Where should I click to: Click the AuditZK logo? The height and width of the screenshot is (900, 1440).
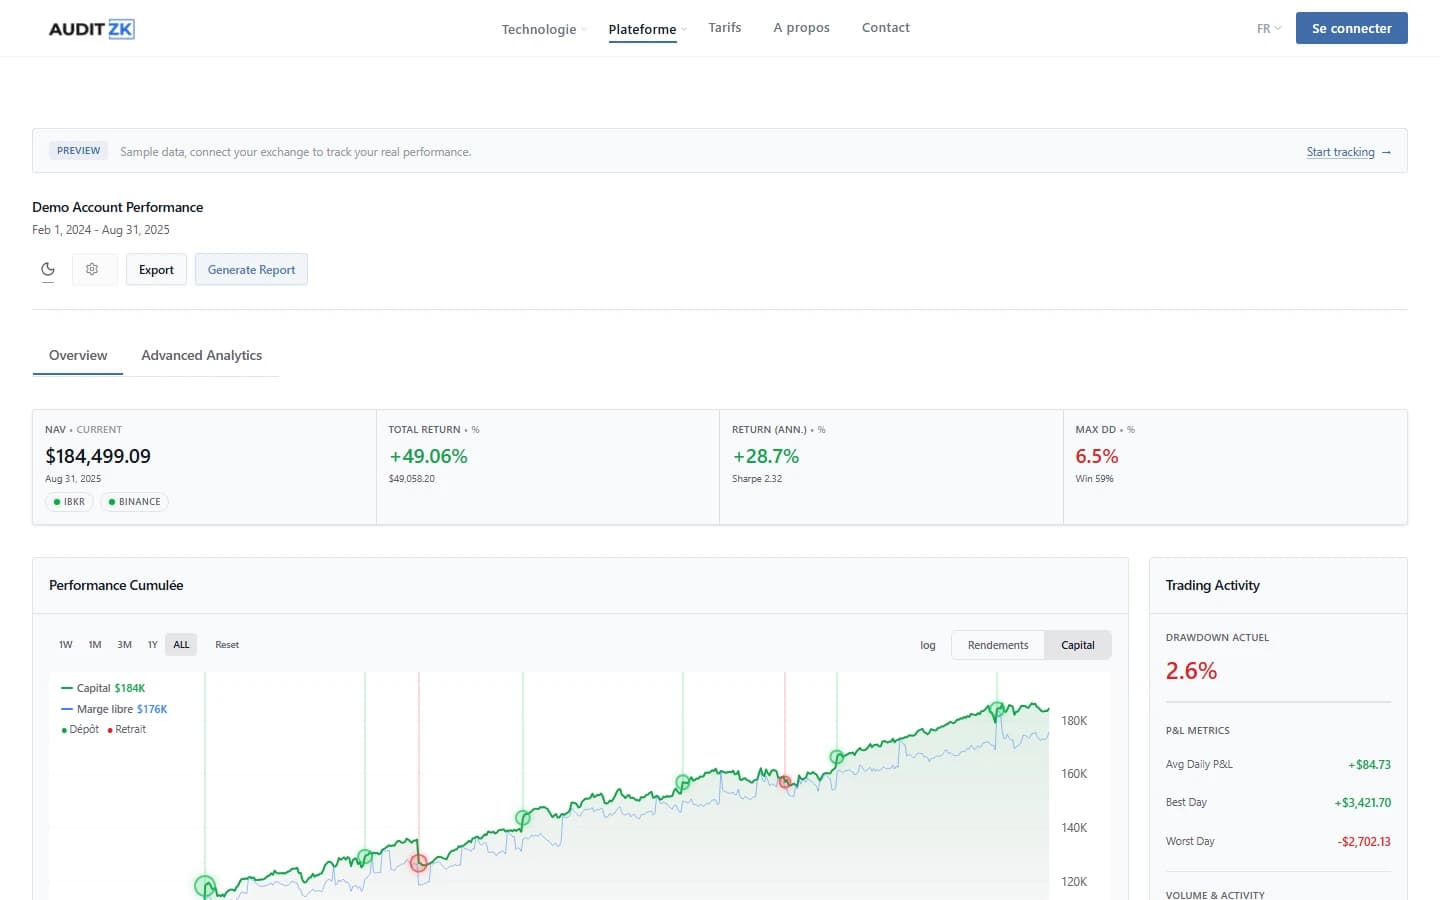click(91, 29)
